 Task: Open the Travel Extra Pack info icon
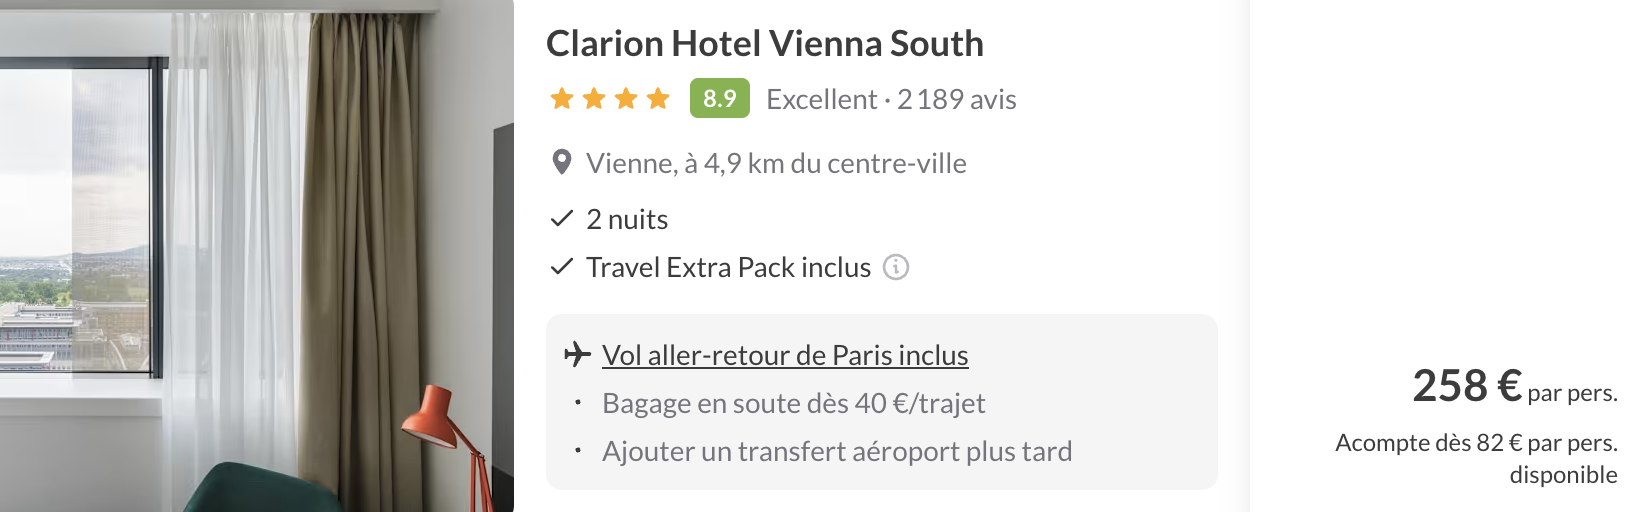click(896, 267)
